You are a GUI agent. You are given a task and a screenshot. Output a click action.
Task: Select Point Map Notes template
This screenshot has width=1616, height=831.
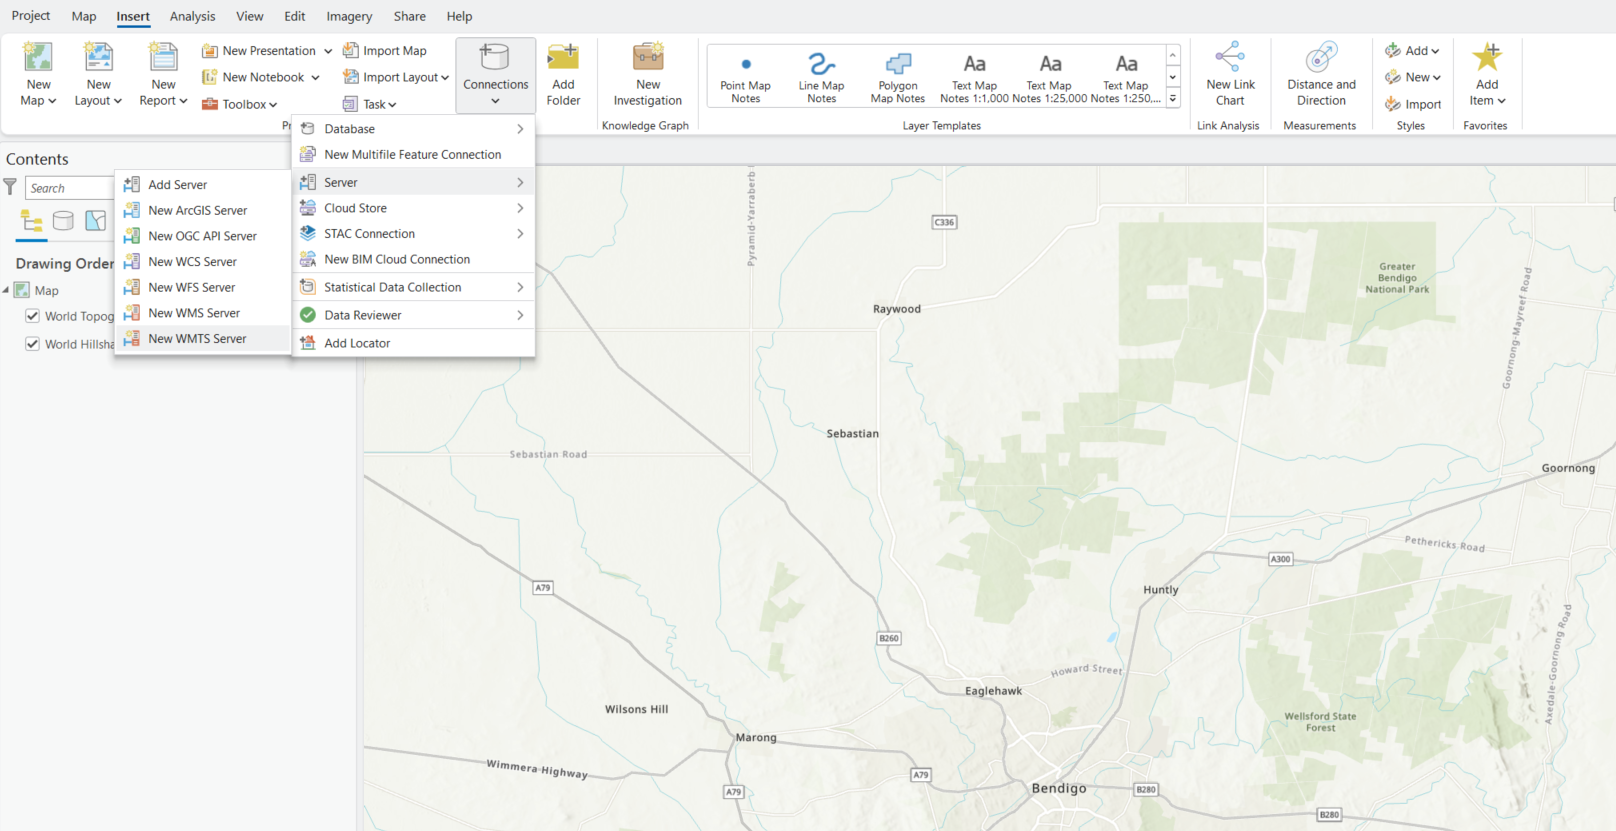pos(745,76)
